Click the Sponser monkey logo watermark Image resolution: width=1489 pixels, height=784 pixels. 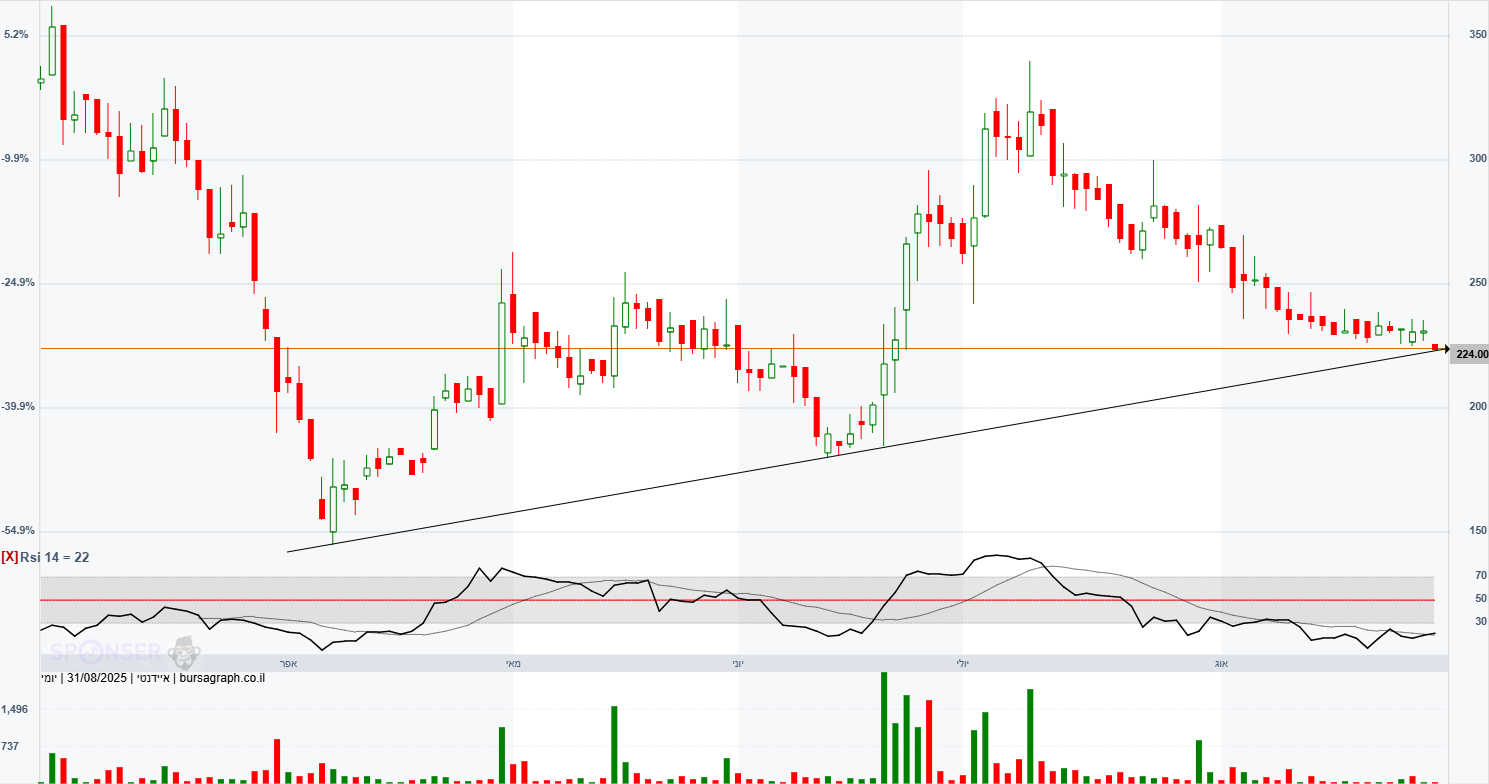coord(183,653)
